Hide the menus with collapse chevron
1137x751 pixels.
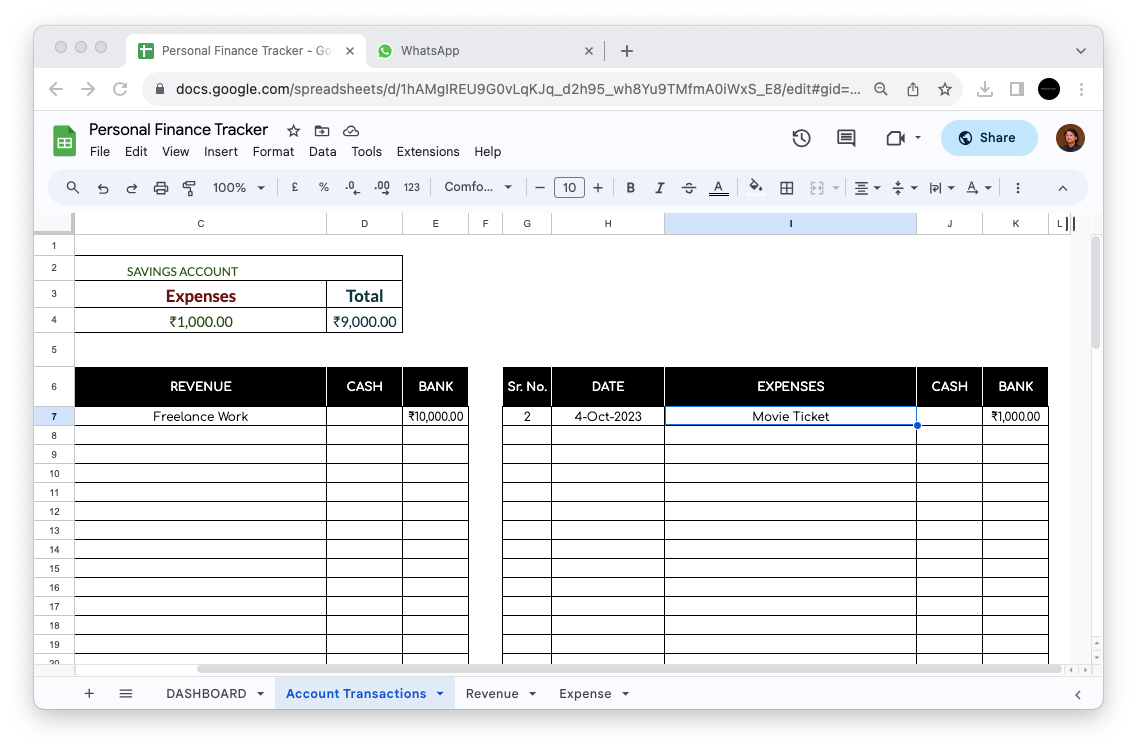click(1062, 188)
